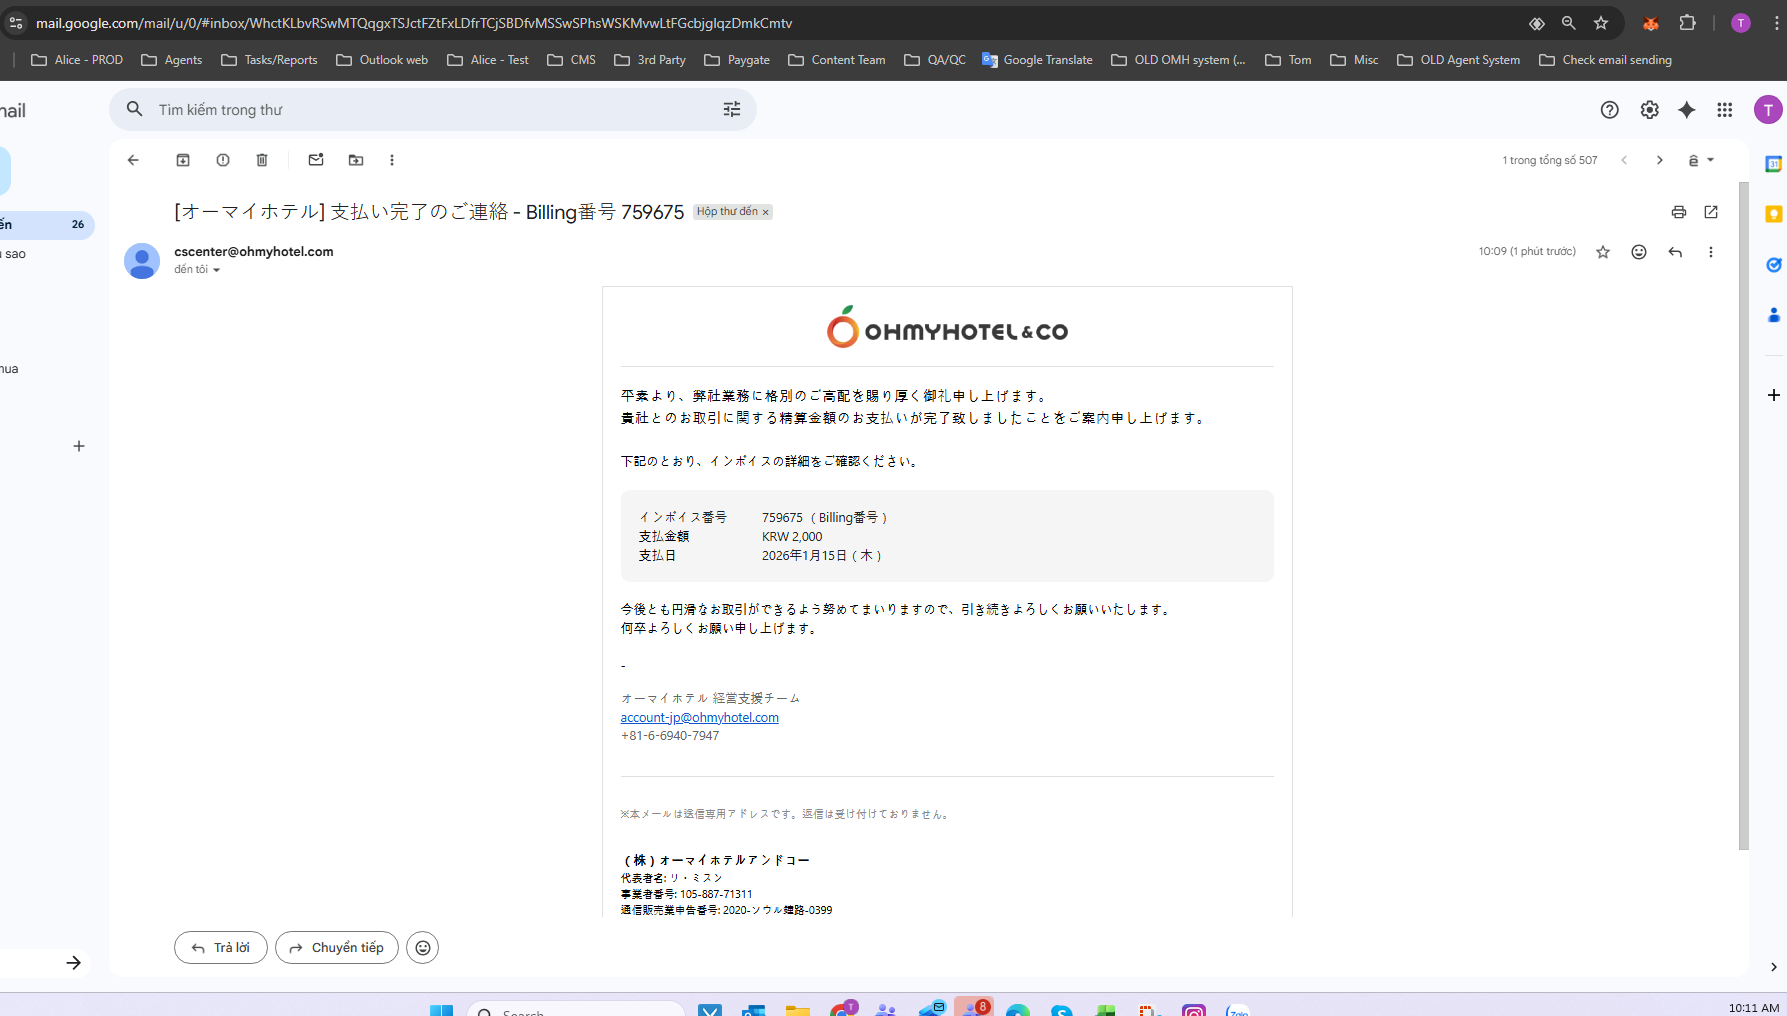Open search filter options

732,110
